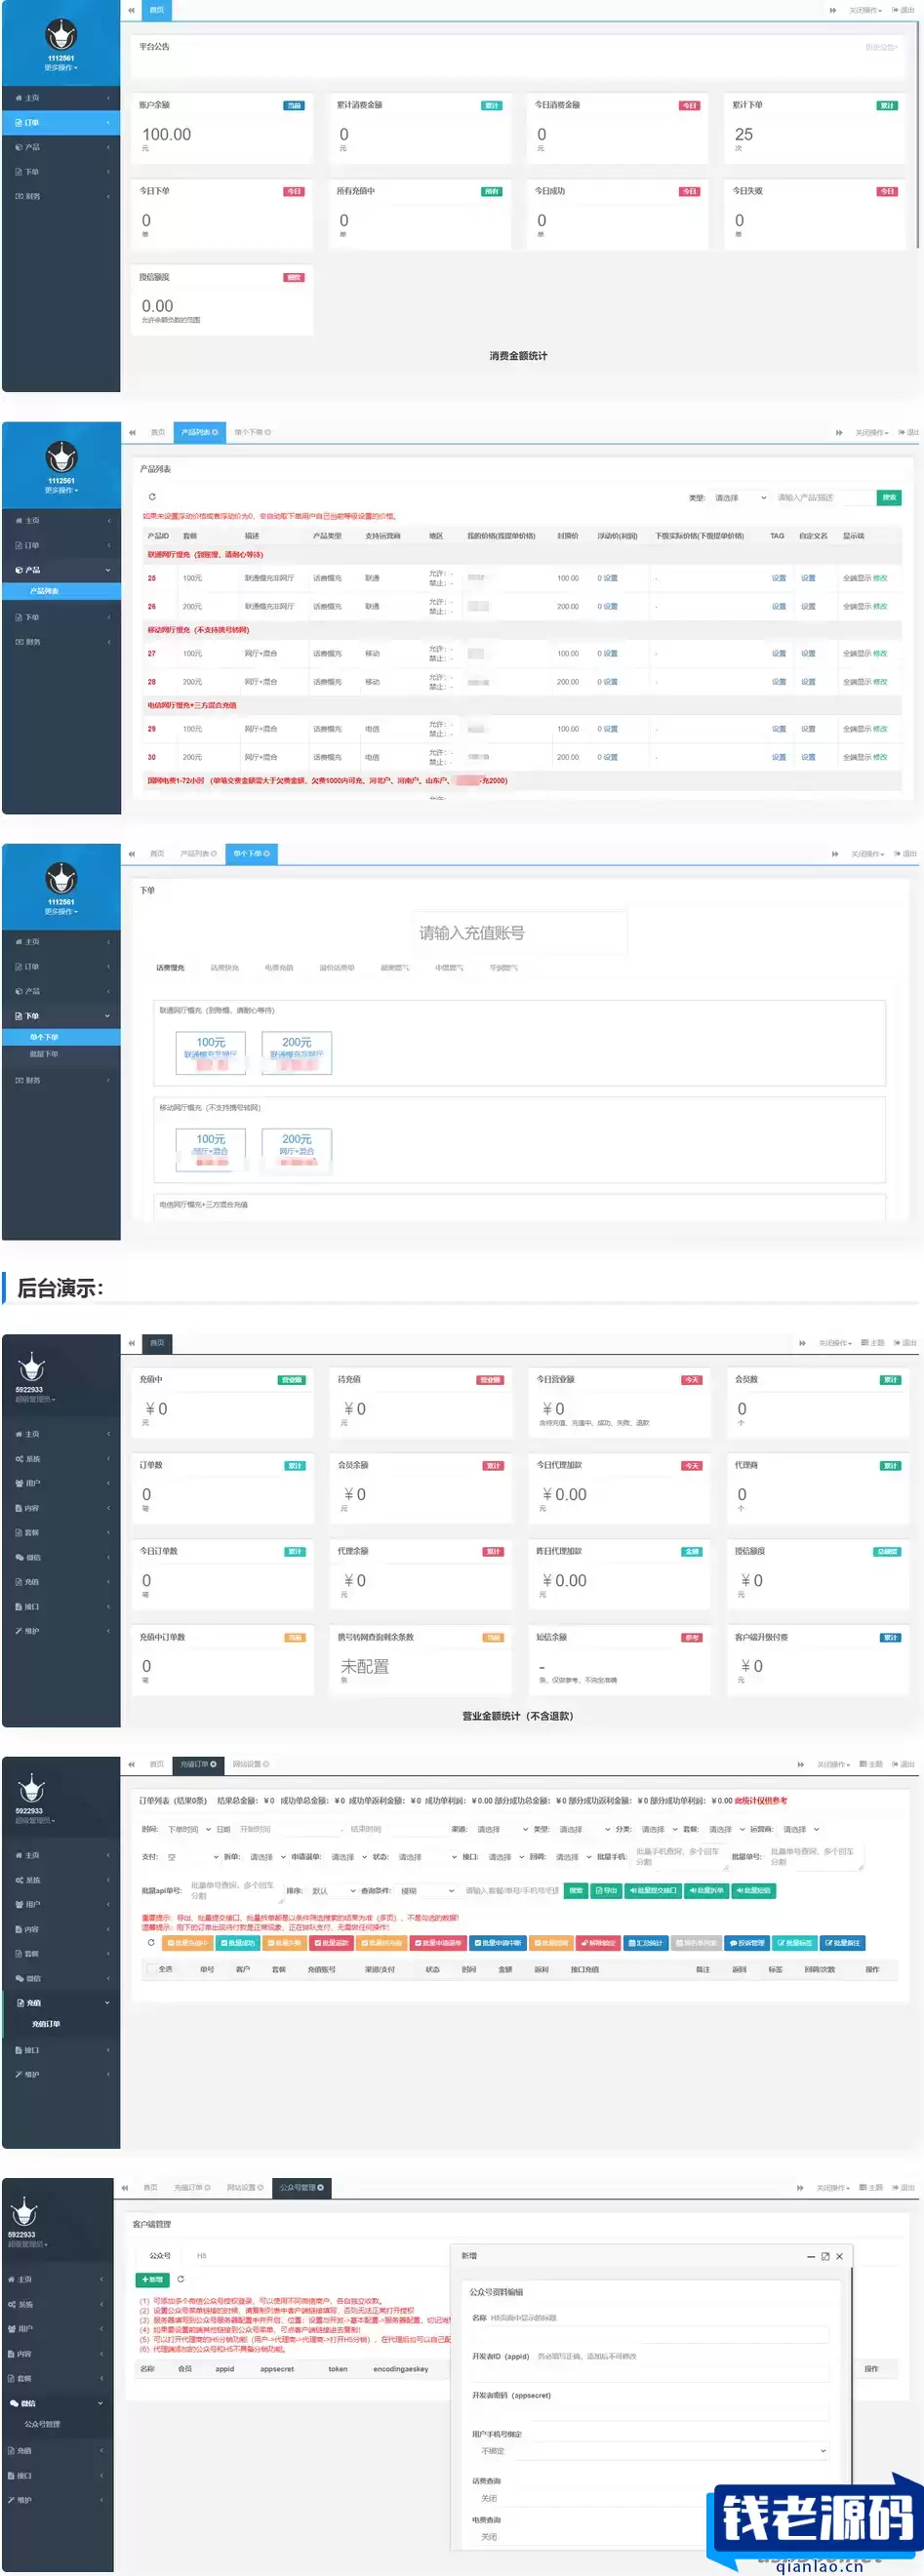This screenshot has height=2576, width=924.
Task: Click the 请输入产品描述 search field
Action: coord(824,497)
